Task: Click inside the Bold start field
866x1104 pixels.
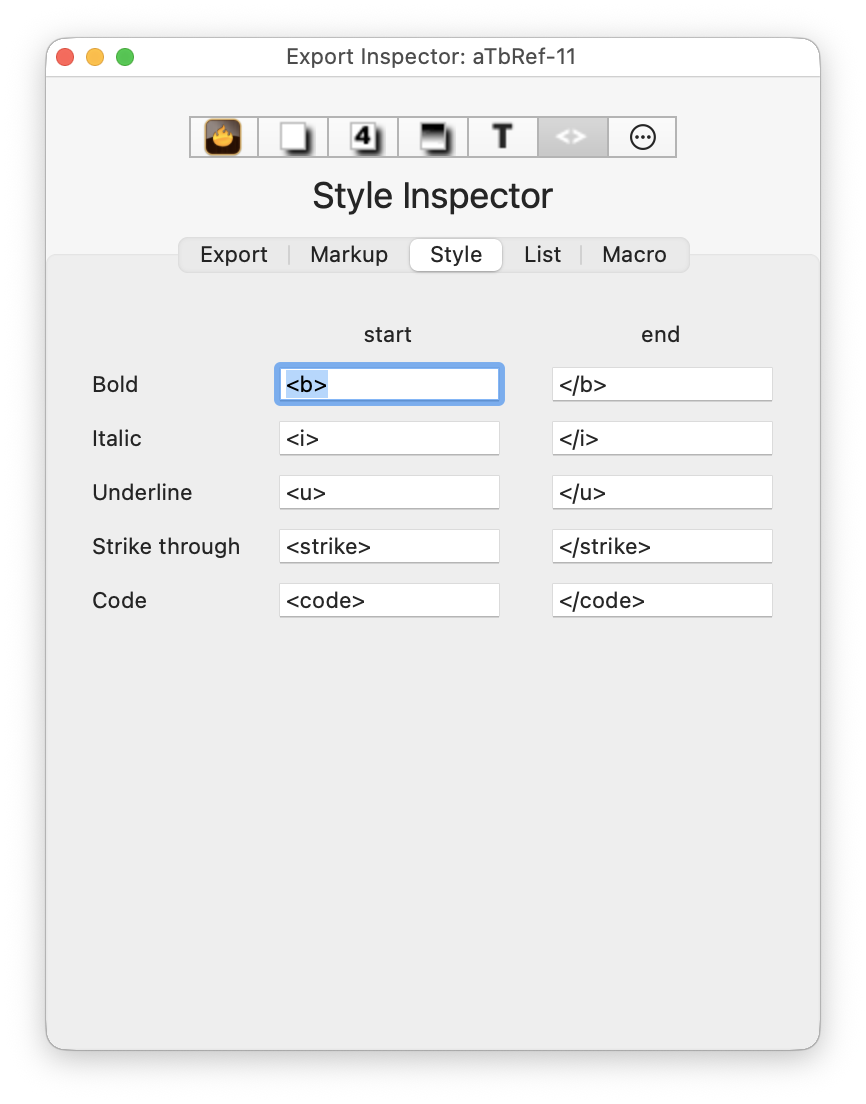Action: 389,384
